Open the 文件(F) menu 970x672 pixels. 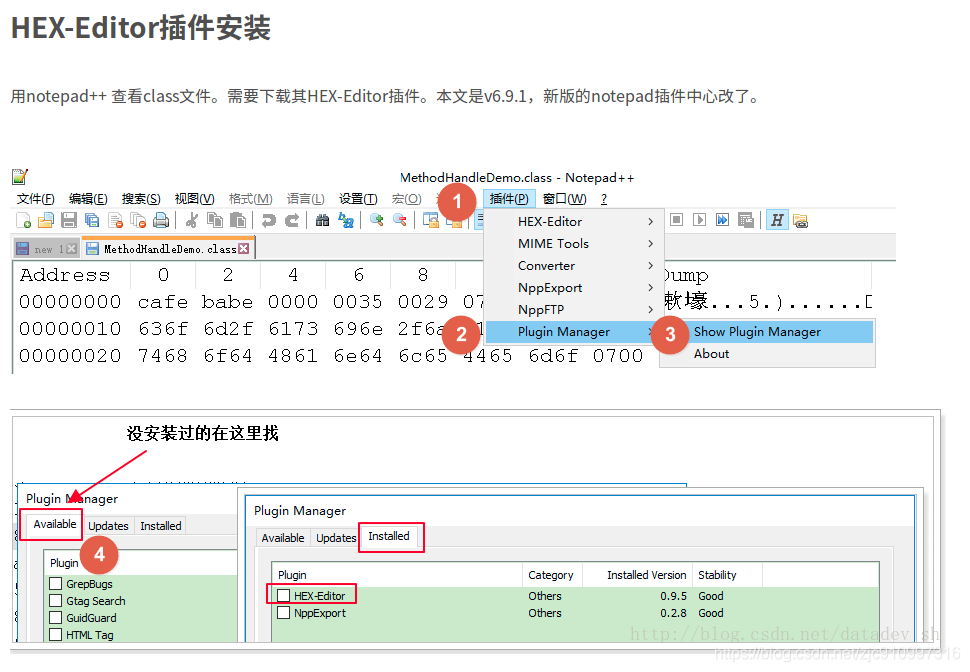click(x=36, y=199)
